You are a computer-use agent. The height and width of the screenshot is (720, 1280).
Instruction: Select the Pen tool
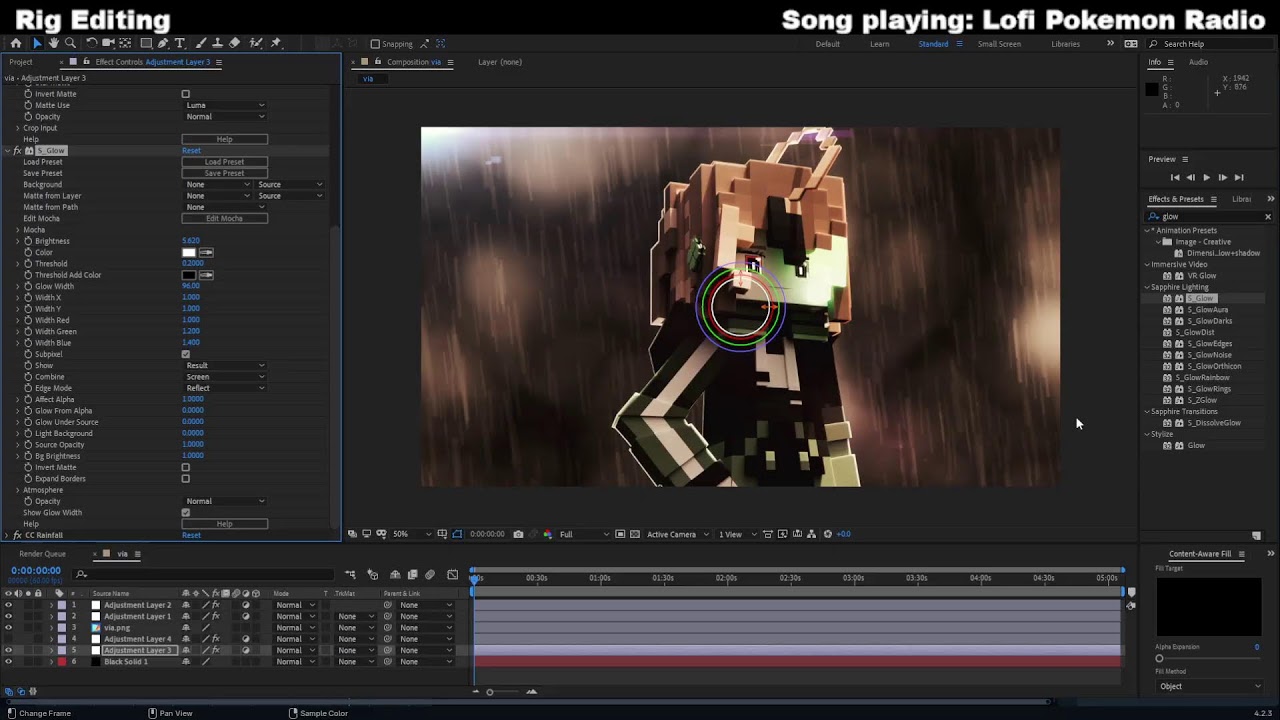pos(163,43)
